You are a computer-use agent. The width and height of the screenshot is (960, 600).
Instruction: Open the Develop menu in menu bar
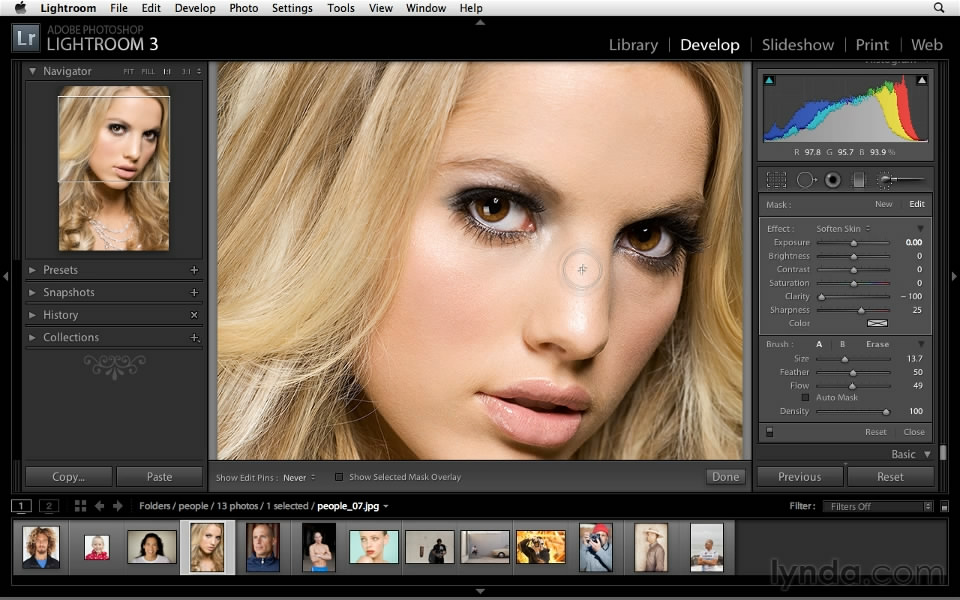coord(195,8)
